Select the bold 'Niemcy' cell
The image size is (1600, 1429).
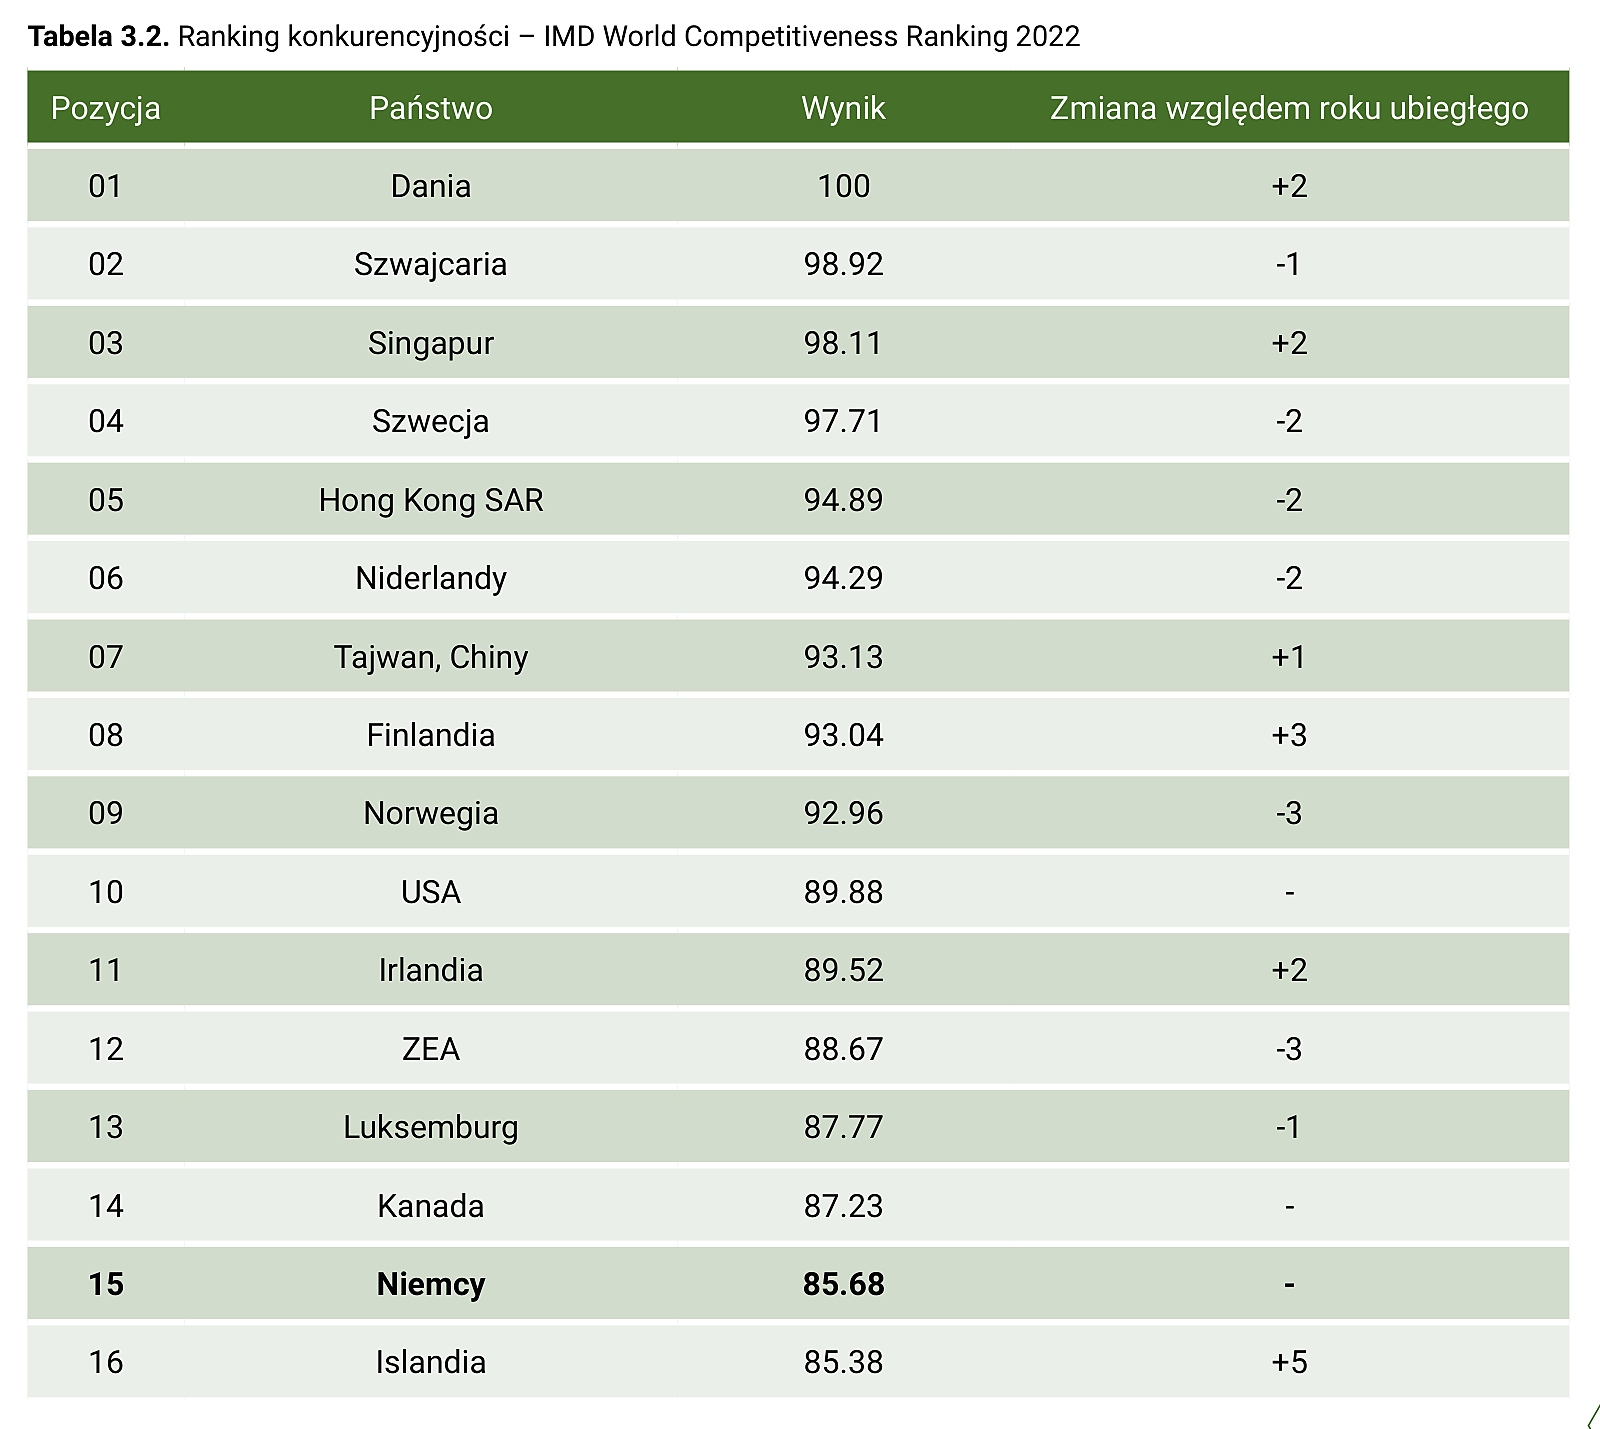[x=431, y=1284]
